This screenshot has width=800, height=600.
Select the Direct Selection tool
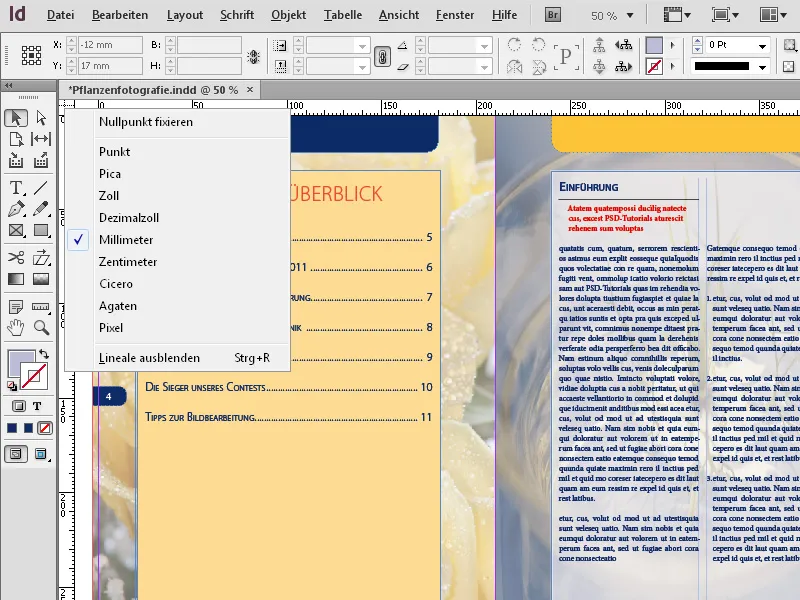click(x=41, y=118)
